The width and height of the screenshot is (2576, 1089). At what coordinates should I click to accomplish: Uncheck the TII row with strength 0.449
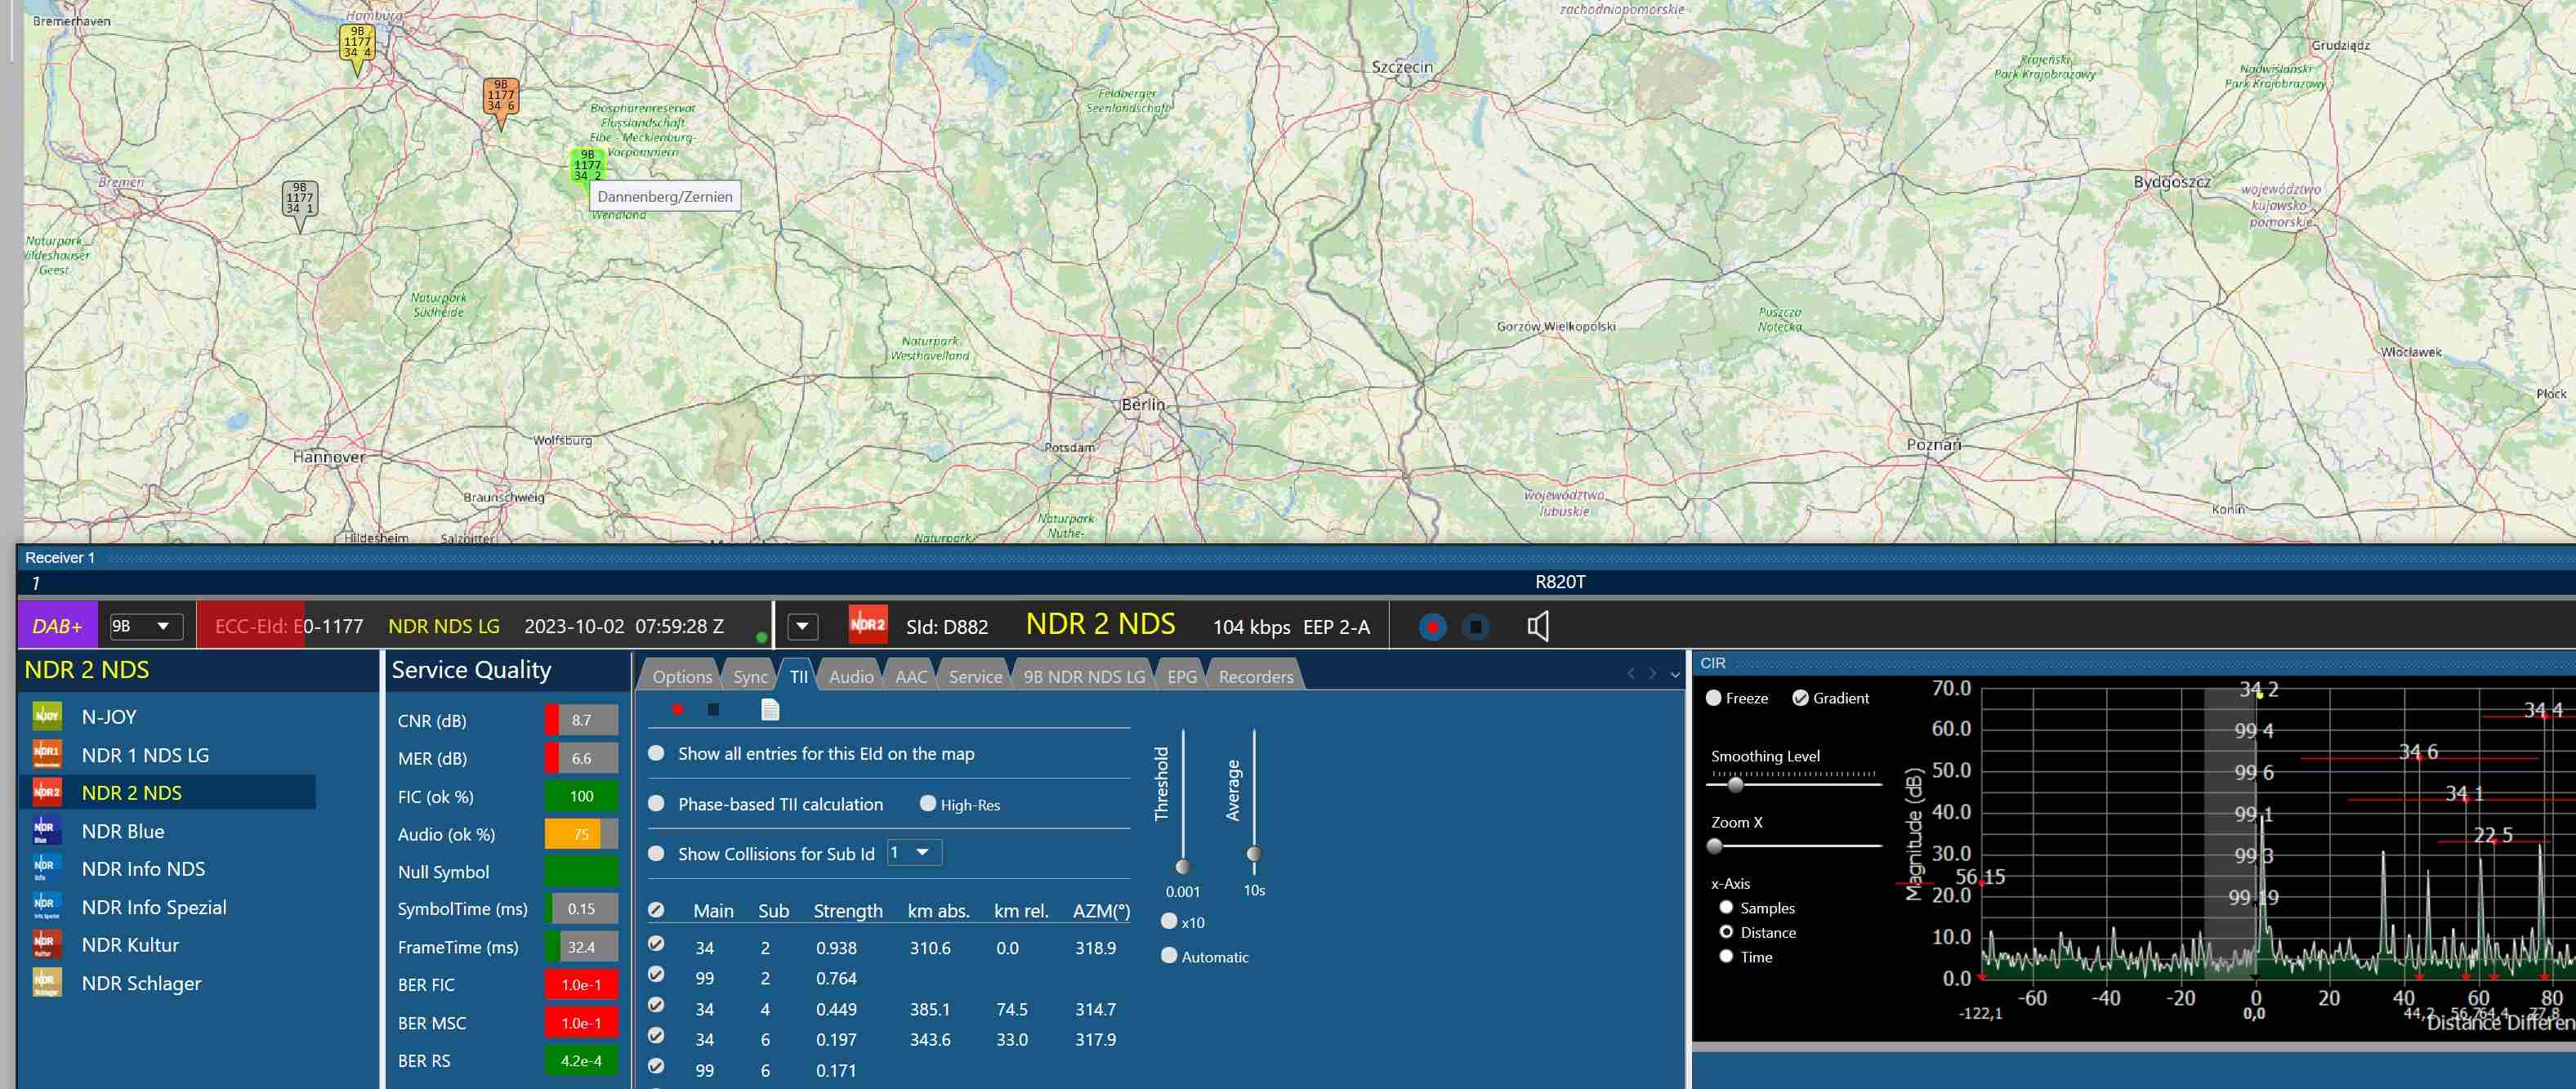656,1005
